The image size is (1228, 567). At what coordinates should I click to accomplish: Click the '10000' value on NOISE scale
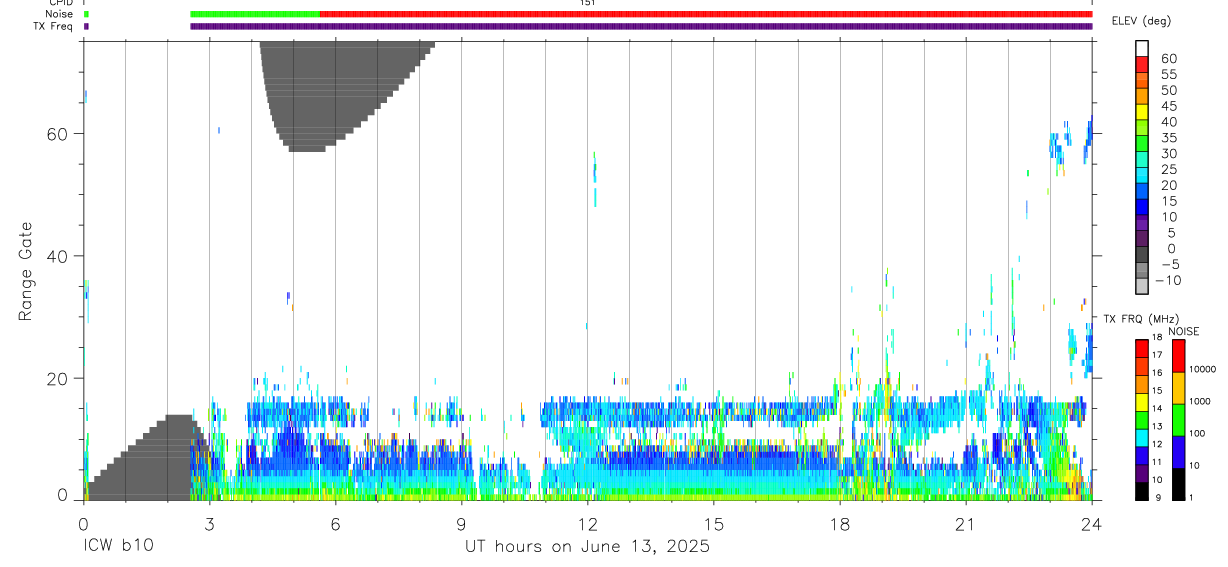coord(1205,370)
